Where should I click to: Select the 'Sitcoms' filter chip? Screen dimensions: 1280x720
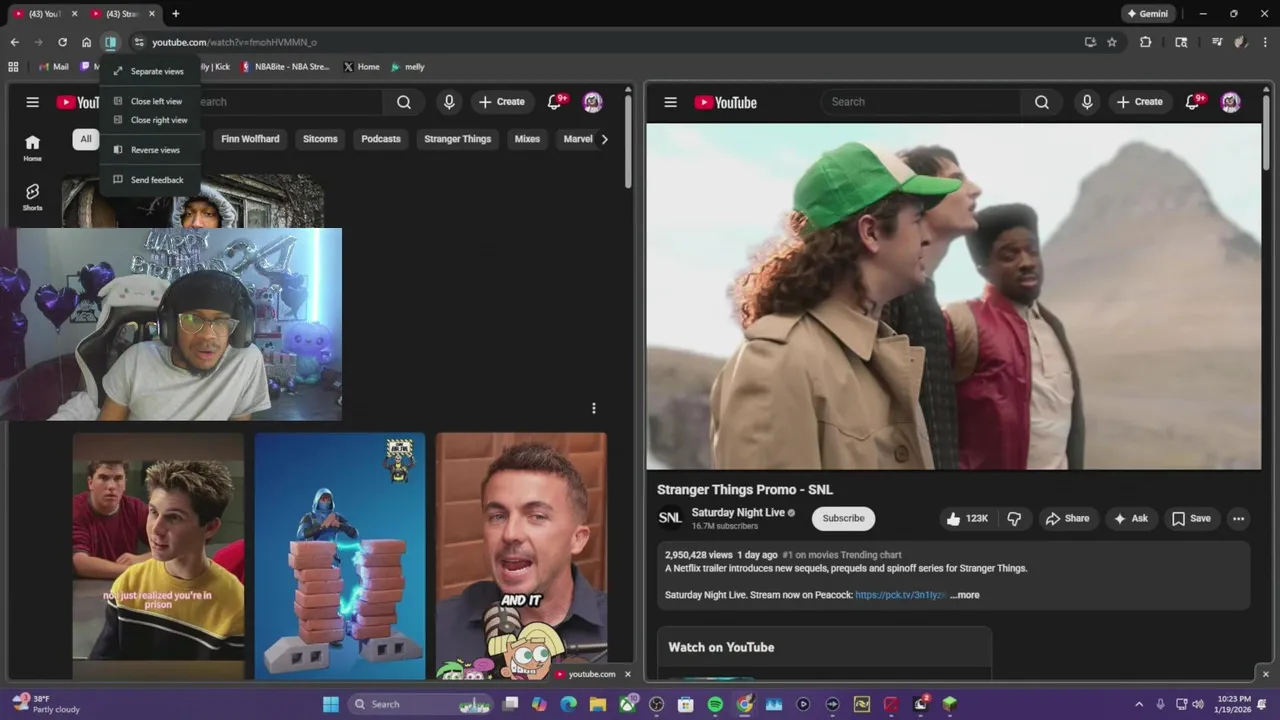click(320, 139)
